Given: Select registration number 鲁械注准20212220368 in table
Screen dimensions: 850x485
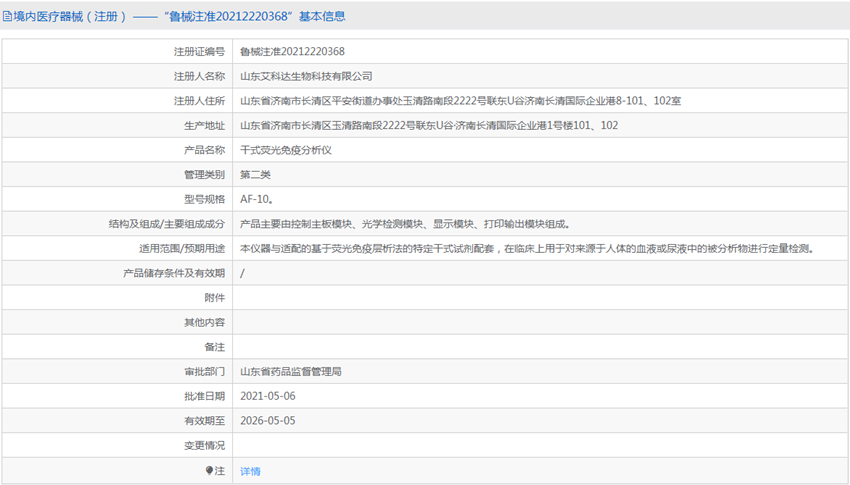Looking at the screenshot, I should point(293,51).
